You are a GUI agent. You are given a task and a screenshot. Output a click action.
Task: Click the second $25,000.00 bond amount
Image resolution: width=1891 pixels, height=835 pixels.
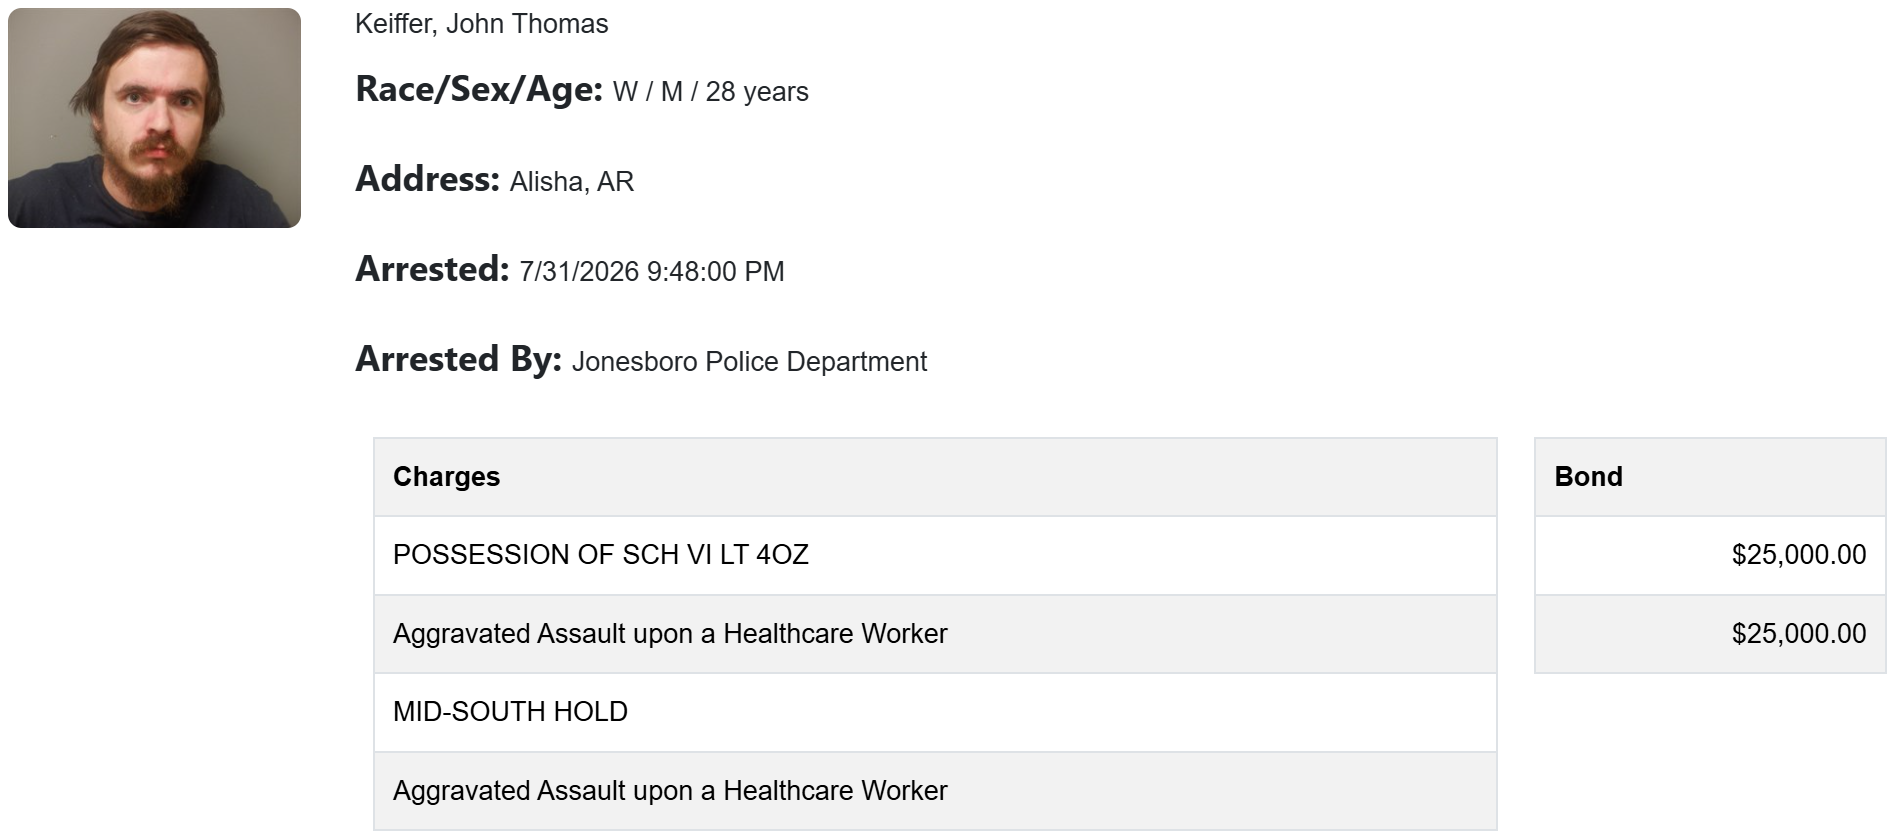pyautogui.click(x=1799, y=634)
